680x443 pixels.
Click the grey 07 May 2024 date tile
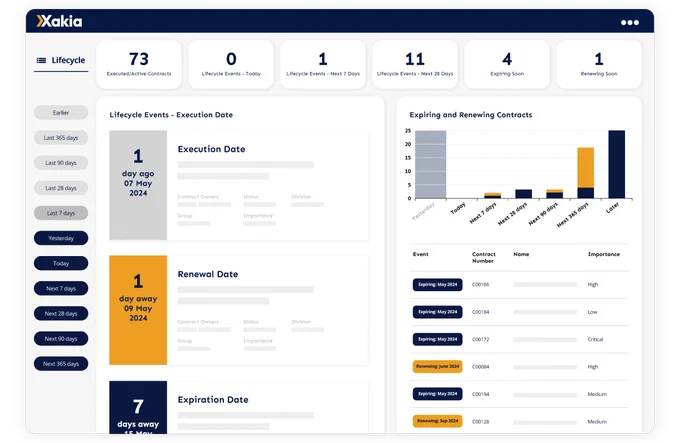[x=138, y=186]
